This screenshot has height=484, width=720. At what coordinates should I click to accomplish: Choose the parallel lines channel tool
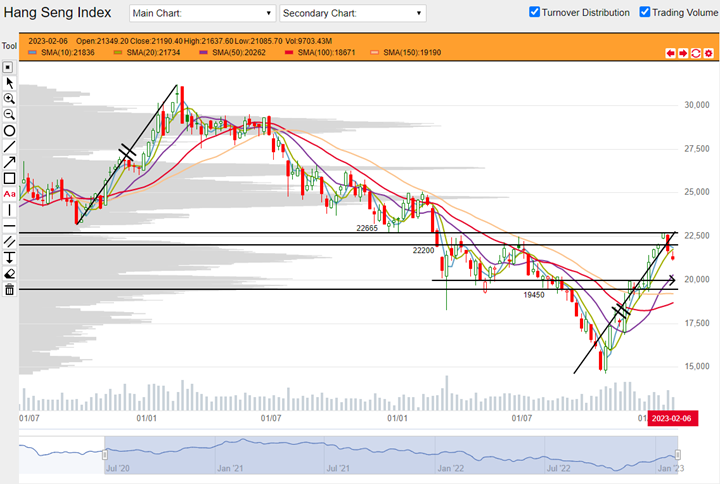(x=9, y=242)
